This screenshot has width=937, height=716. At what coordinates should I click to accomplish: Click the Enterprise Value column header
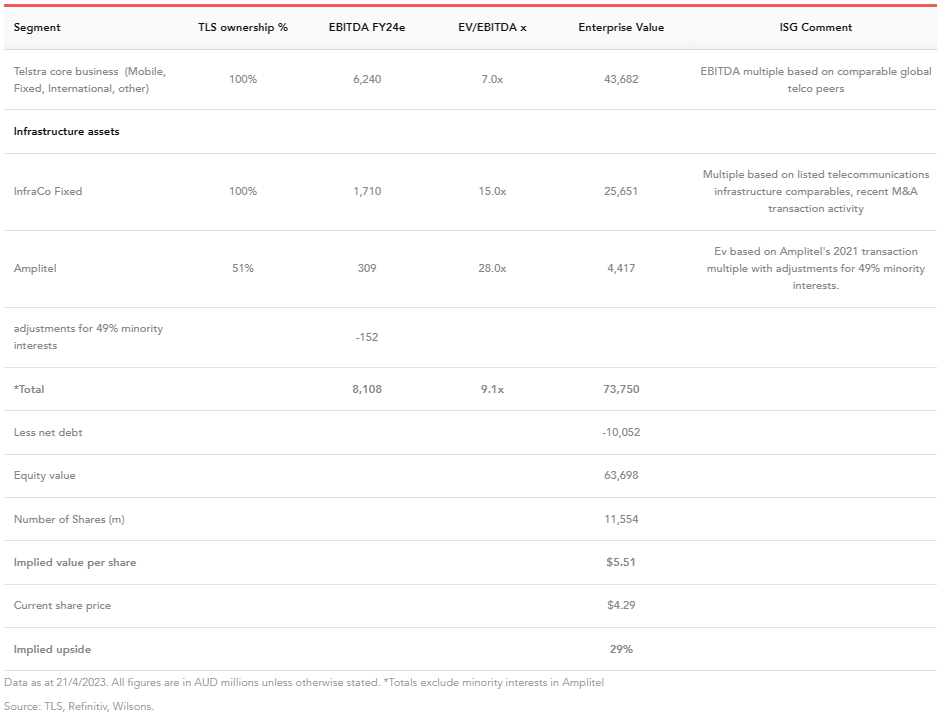tap(621, 27)
